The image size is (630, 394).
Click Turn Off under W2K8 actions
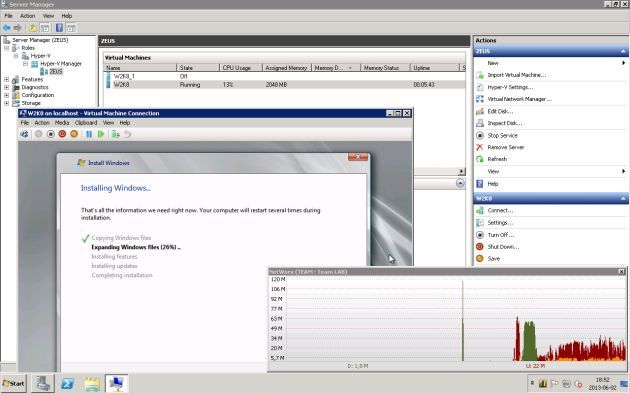pyautogui.click(x=500, y=235)
